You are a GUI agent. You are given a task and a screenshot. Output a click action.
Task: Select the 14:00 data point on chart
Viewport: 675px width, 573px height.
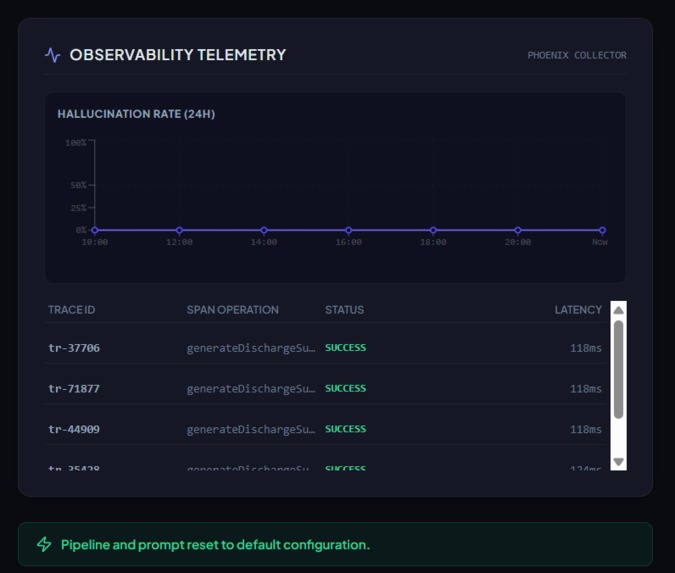pos(264,230)
